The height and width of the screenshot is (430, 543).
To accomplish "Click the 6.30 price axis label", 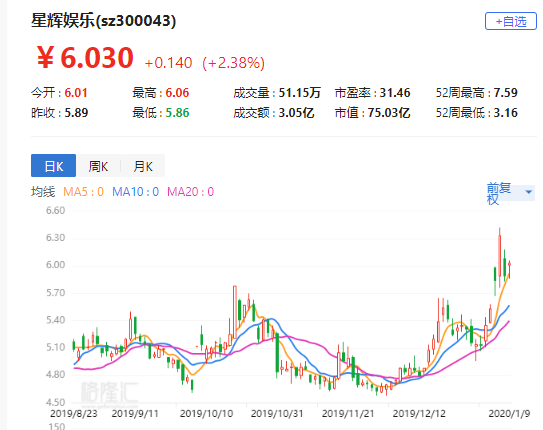I will pos(55,238).
